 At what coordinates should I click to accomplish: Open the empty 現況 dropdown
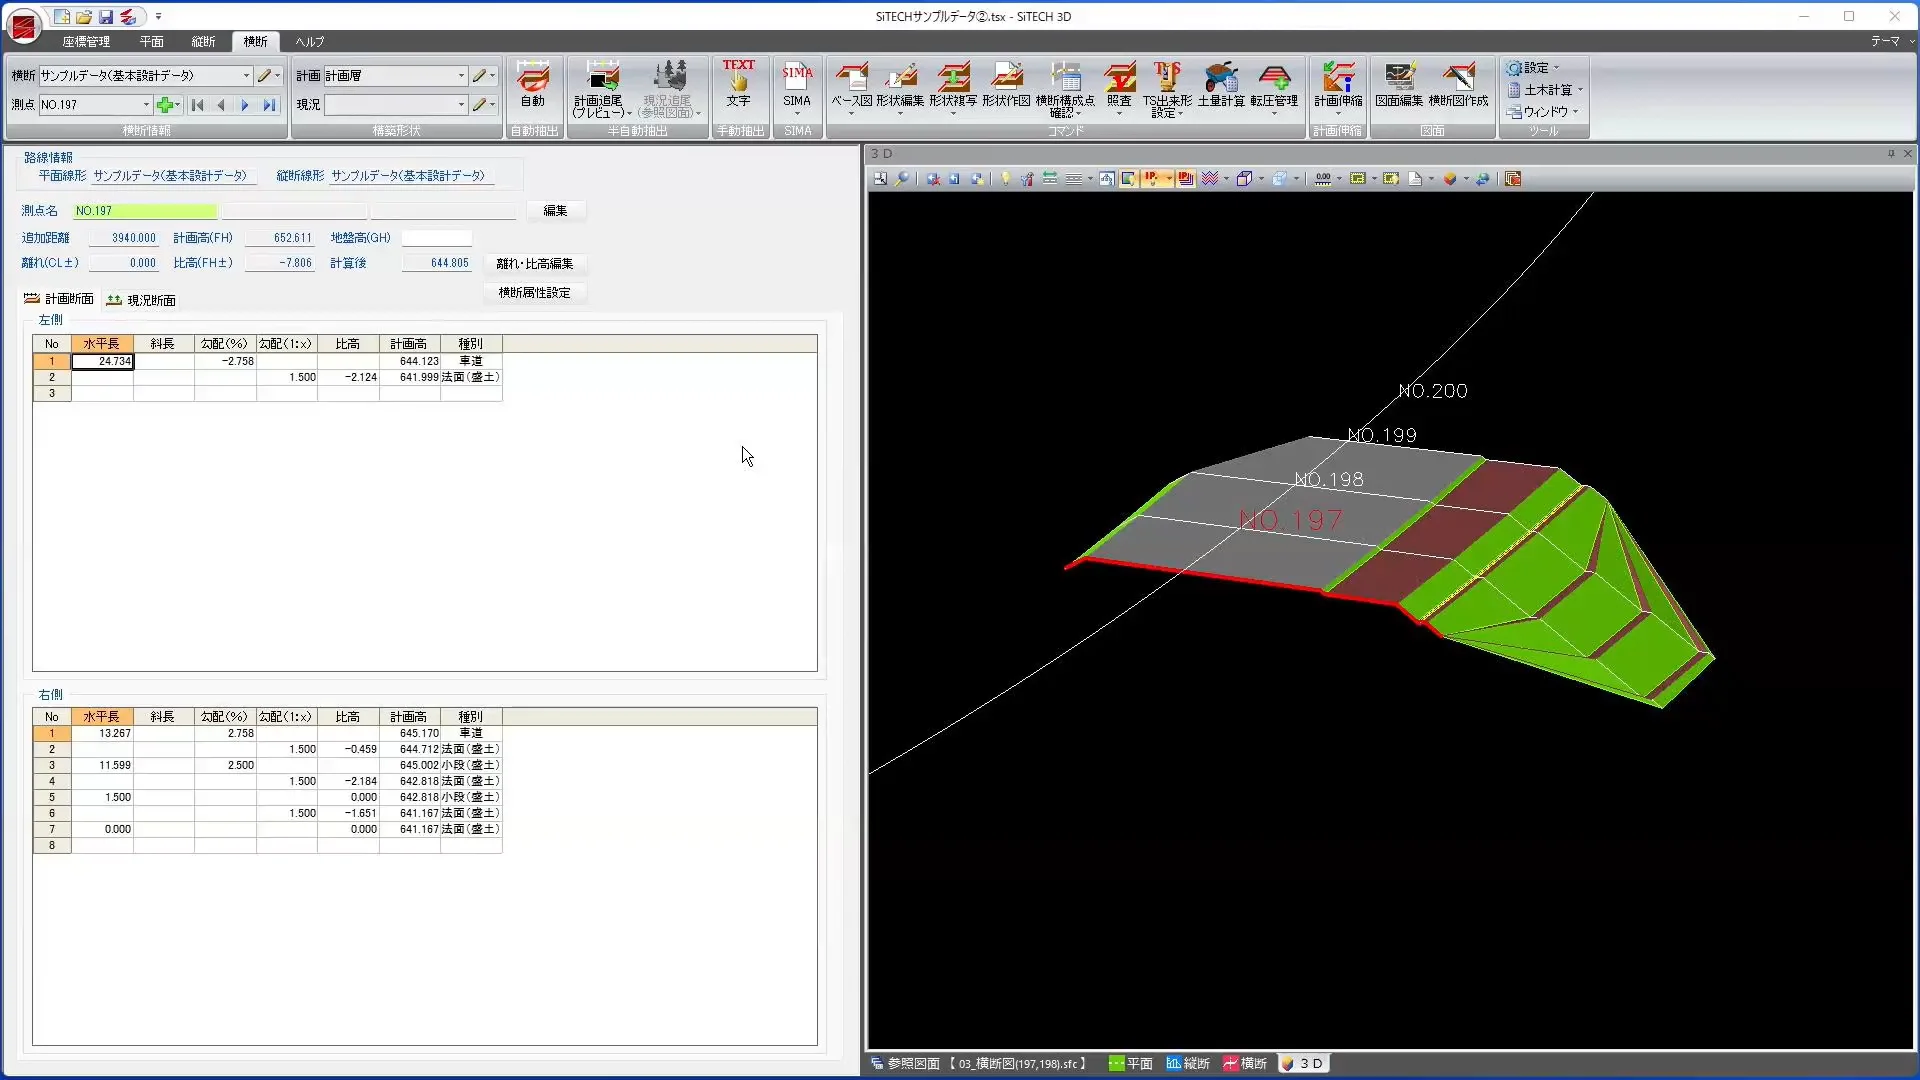pyautogui.click(x=461, y=104)
